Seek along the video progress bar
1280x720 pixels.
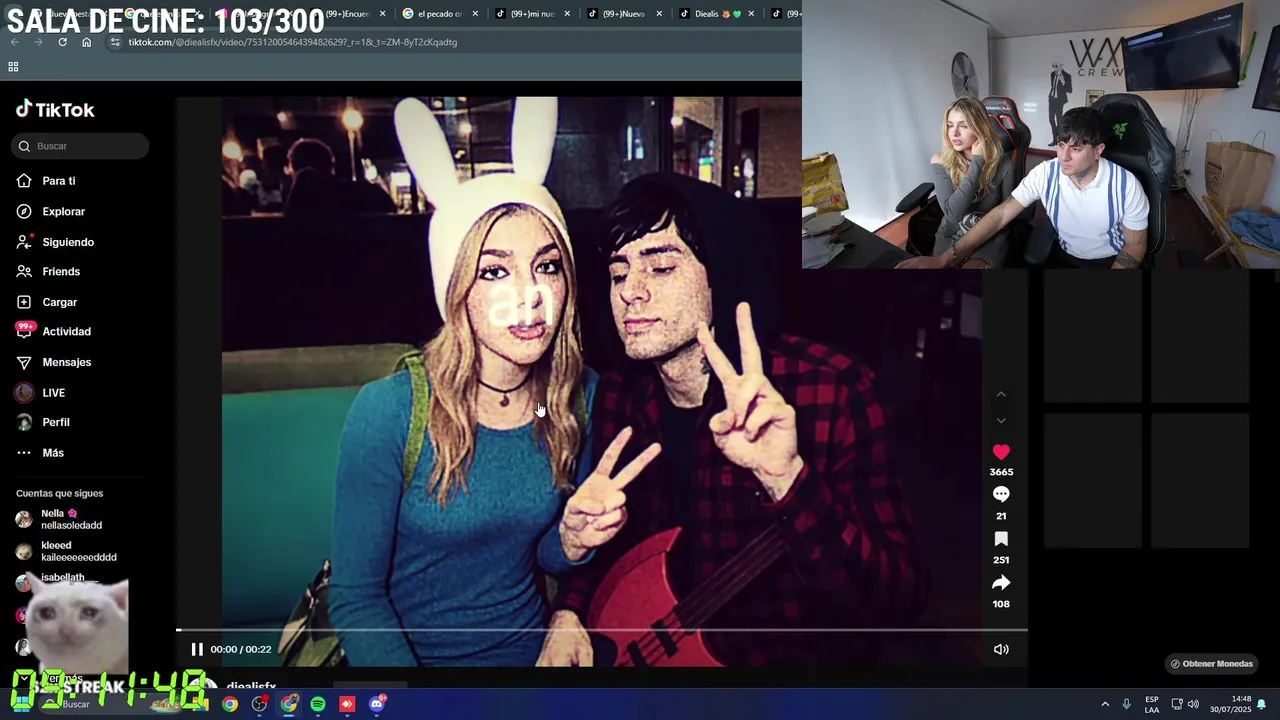tap(601, 630)
